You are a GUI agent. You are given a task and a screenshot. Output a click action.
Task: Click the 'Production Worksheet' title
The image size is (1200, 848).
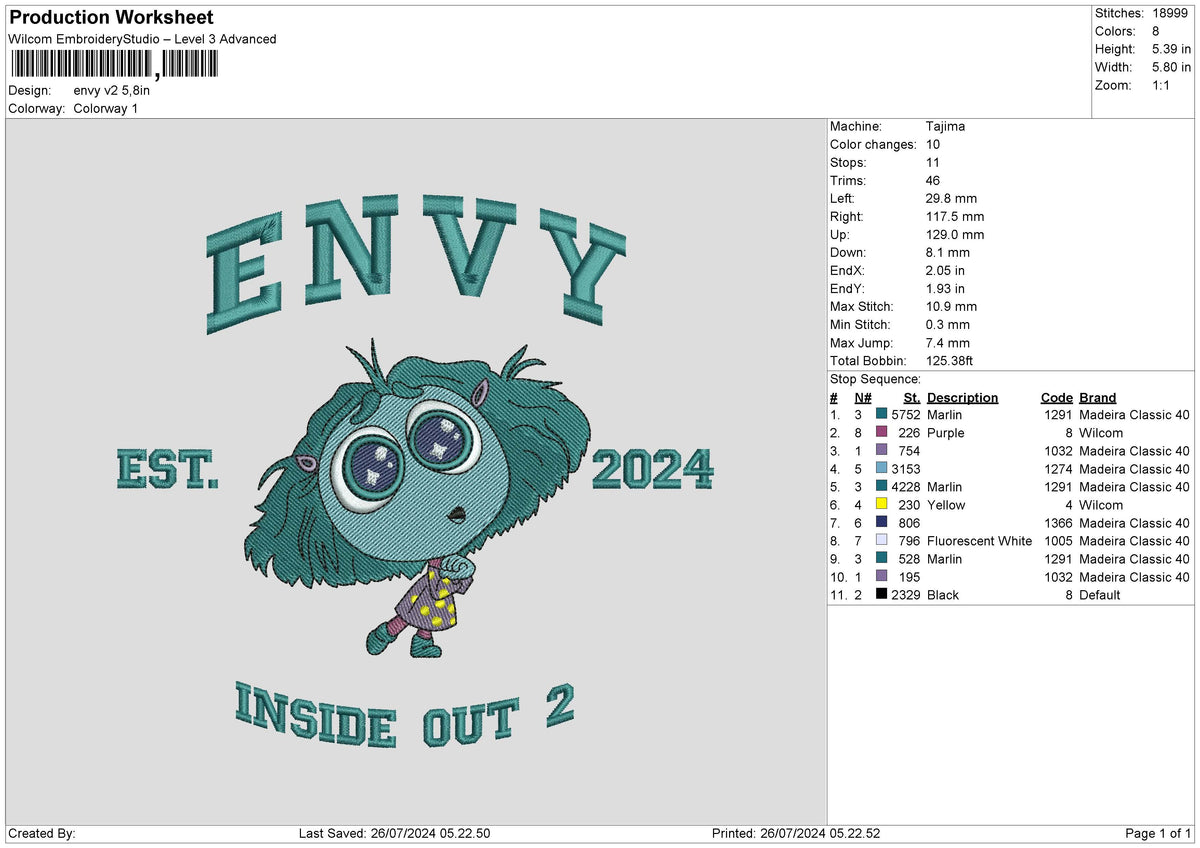tap(111, 18)
